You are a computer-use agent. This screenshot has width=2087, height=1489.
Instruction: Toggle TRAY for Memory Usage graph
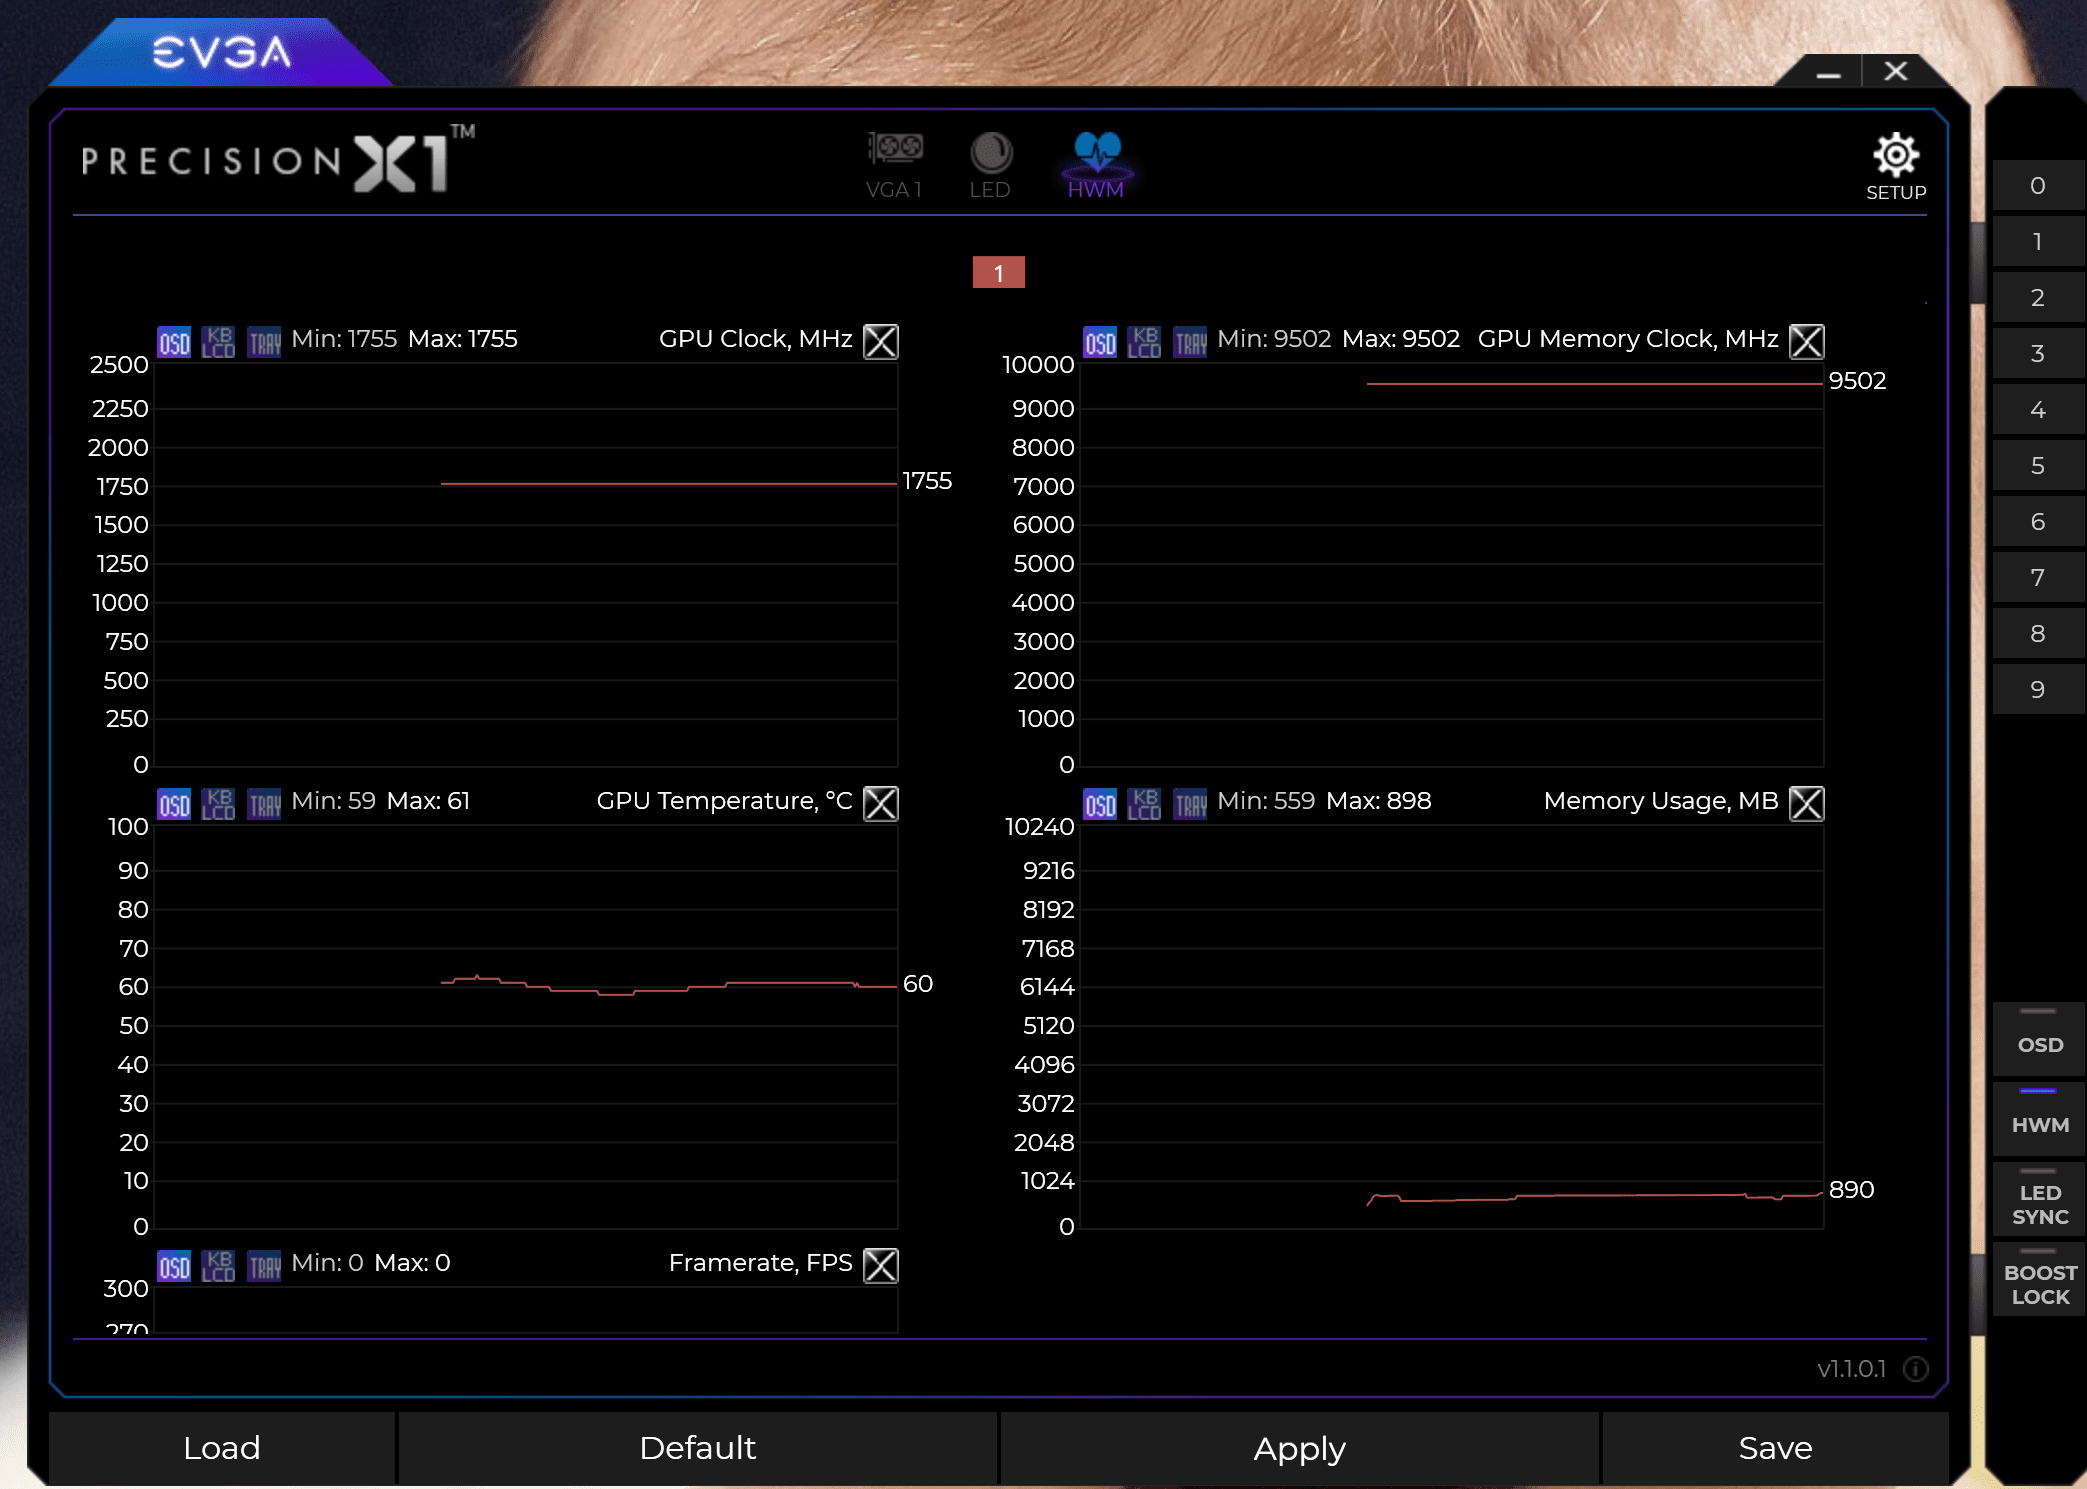[x=1190, y=804]
